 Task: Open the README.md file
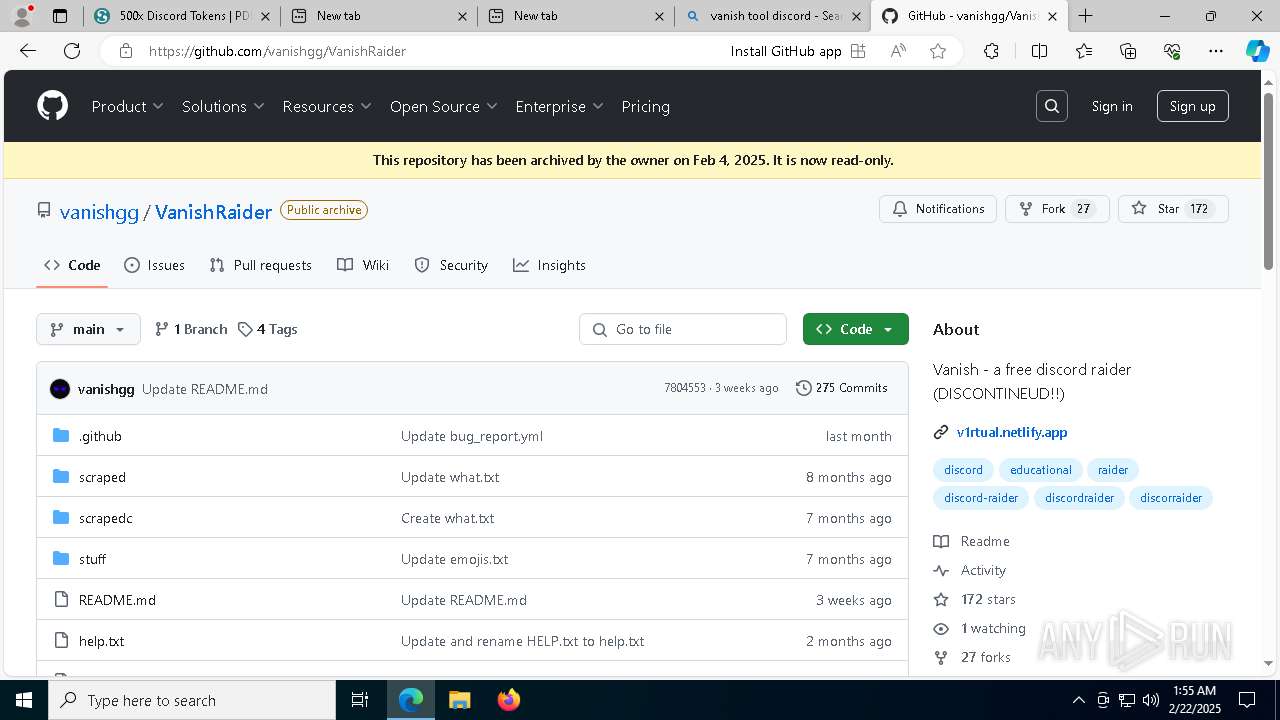[x=117, y=600]
